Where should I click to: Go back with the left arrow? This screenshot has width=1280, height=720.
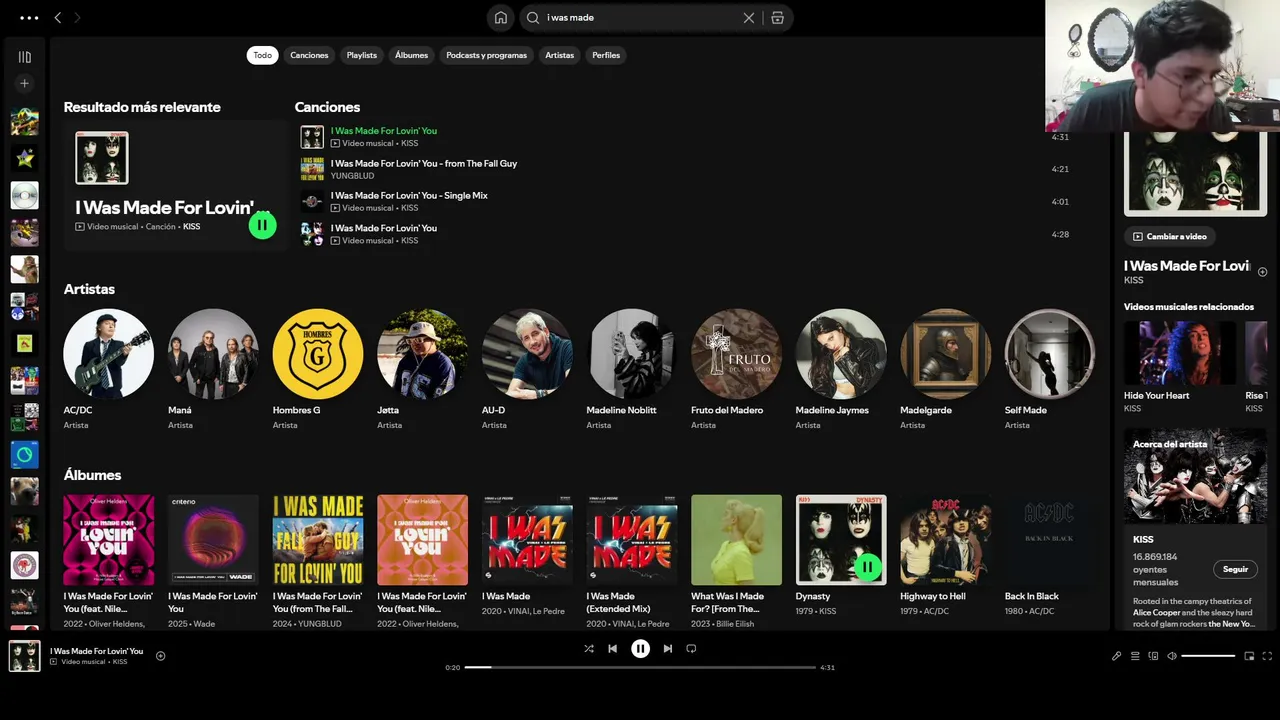(x=58, y=18)
